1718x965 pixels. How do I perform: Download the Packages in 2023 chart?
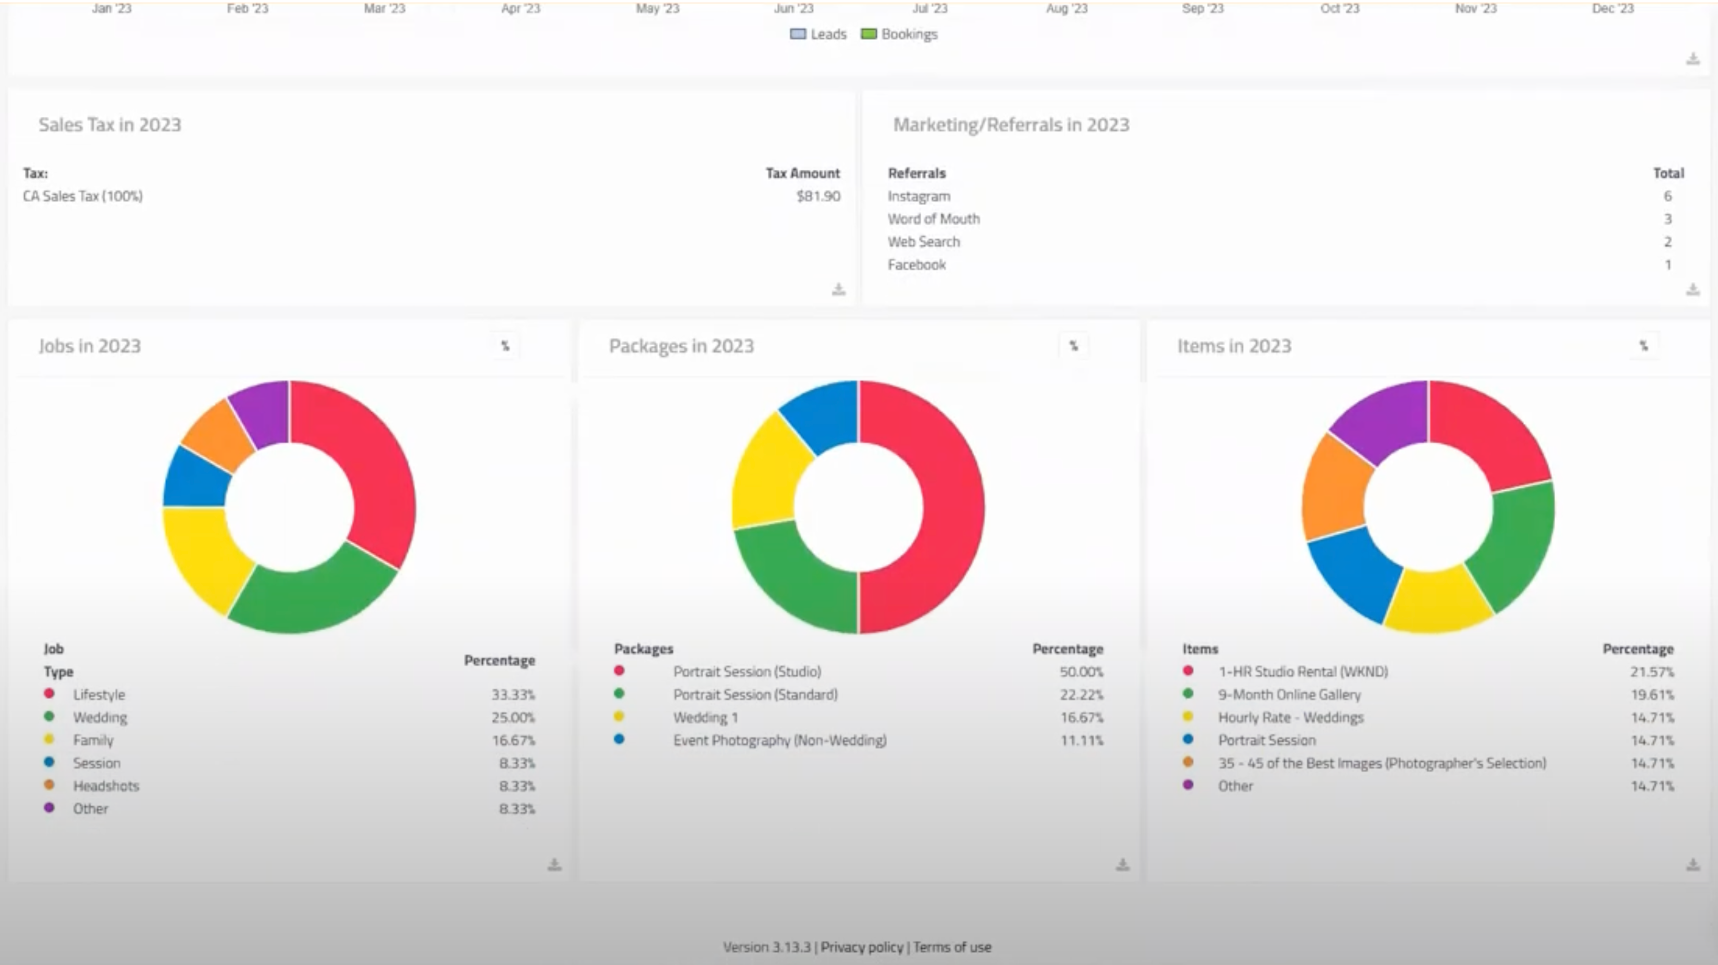[x=1124, y=866]
